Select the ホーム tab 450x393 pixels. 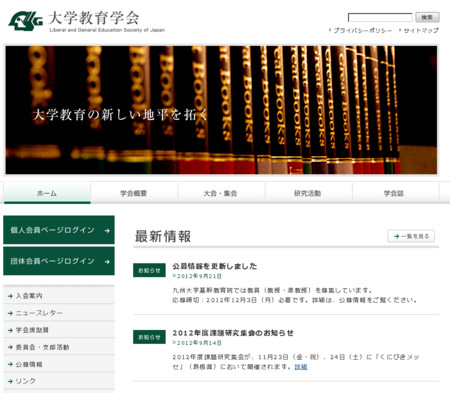[x=47, y=193]
